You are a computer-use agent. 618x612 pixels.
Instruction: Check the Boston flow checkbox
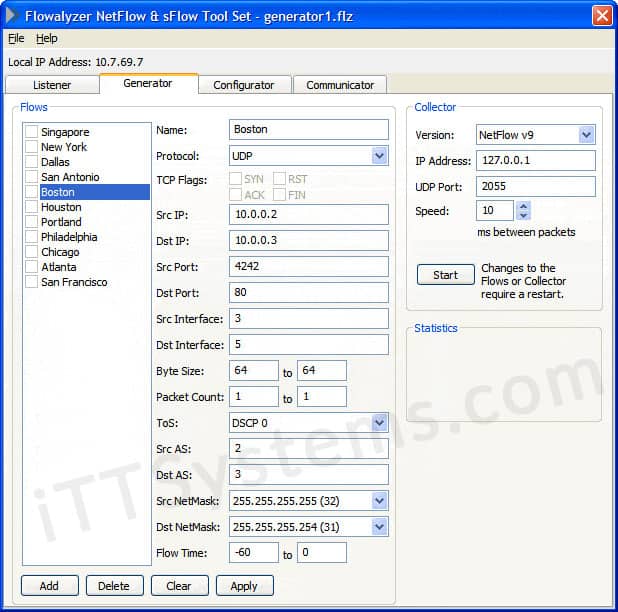(x=32, y=192)
